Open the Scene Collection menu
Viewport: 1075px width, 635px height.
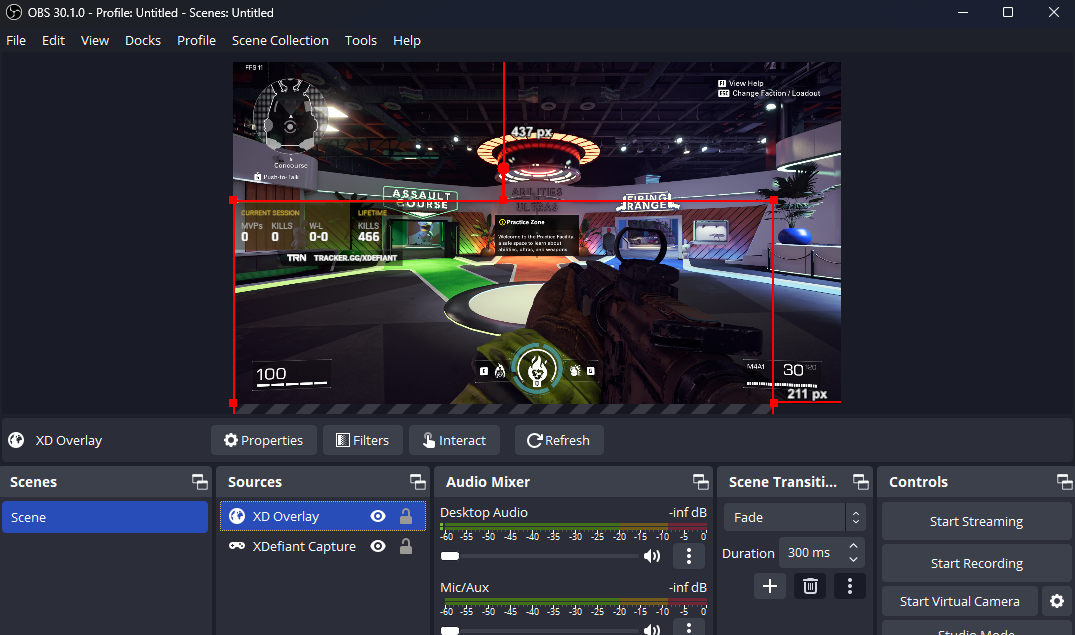coord(280,40)
